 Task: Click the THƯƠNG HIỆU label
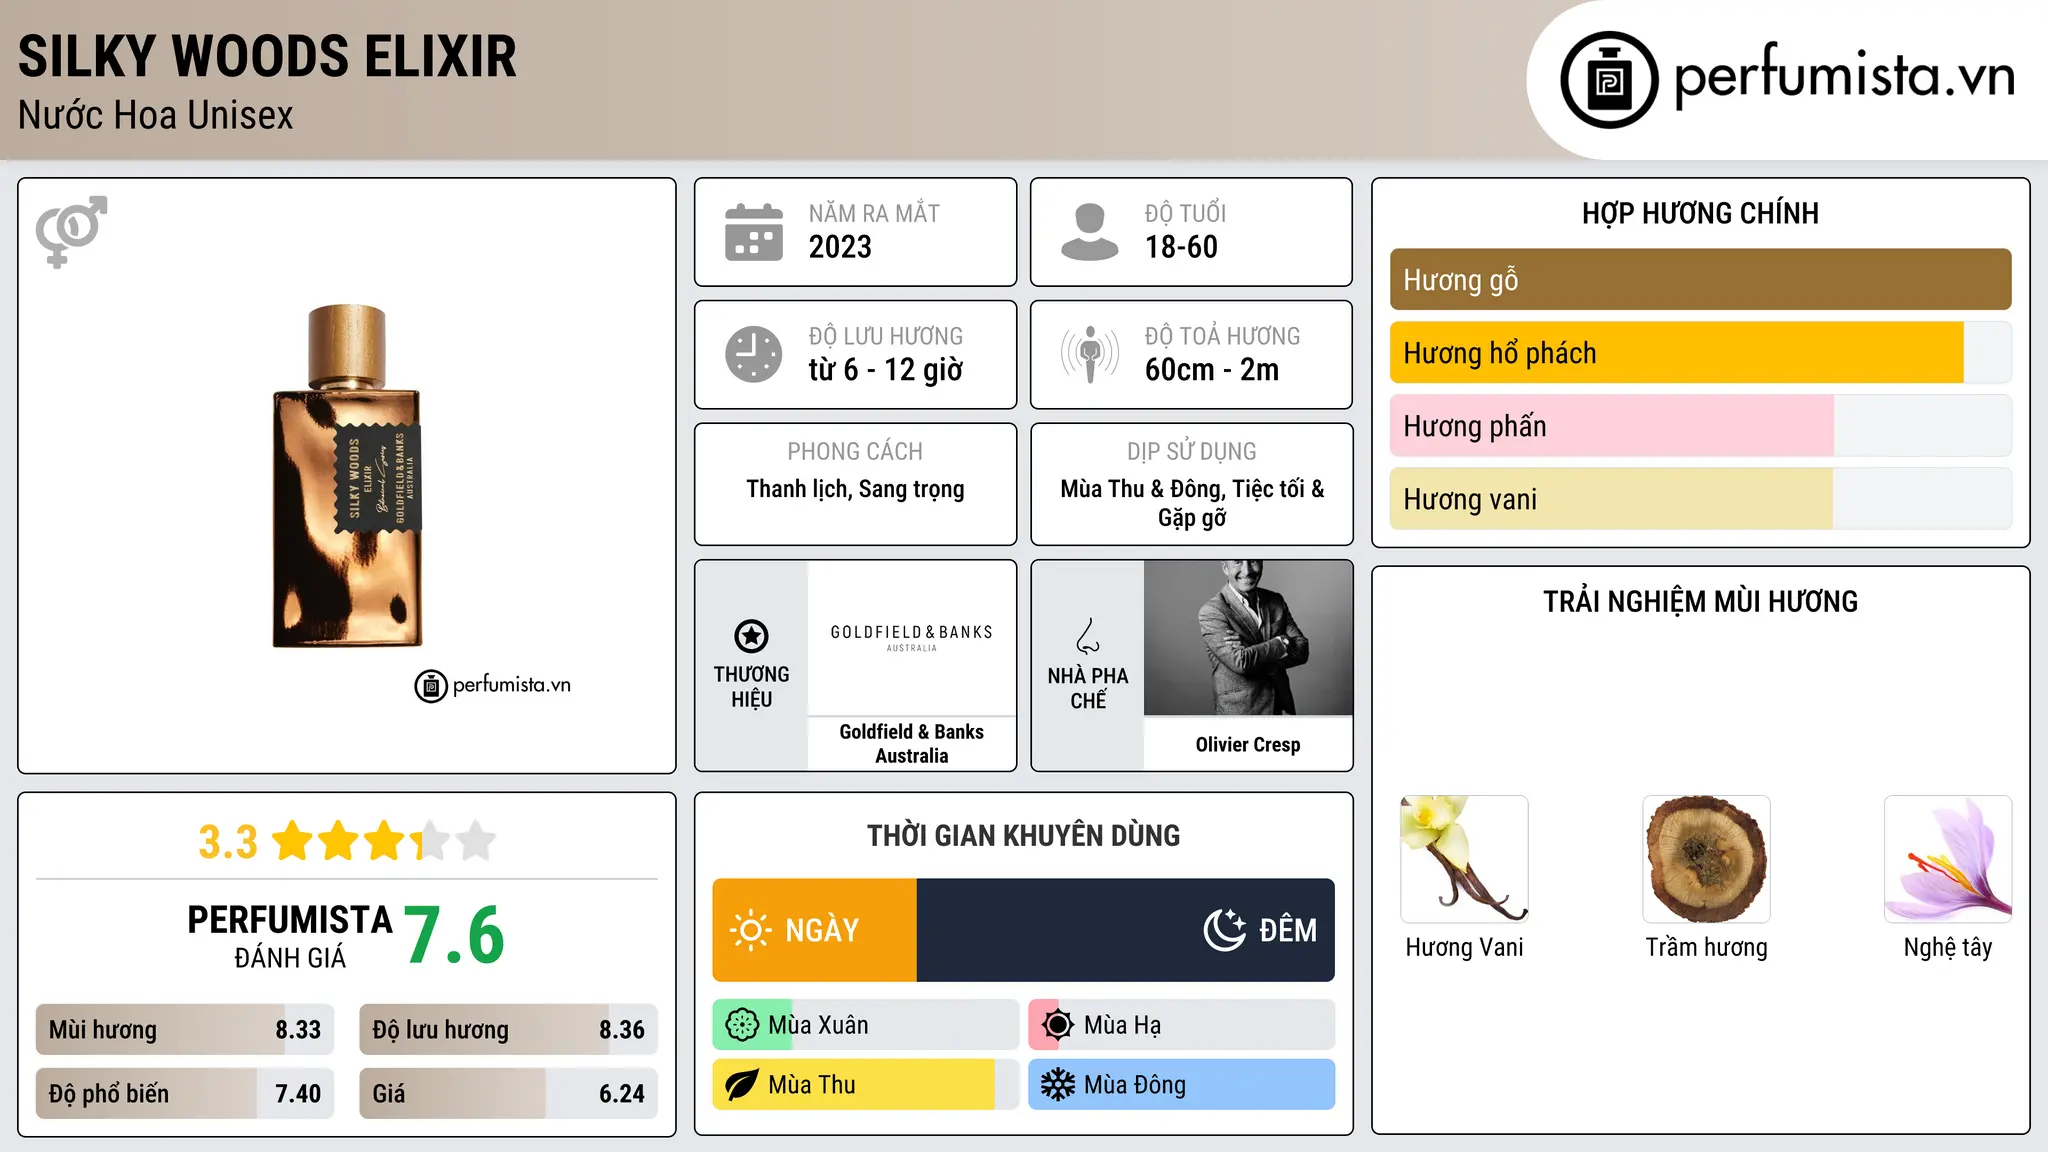[752, 687]
